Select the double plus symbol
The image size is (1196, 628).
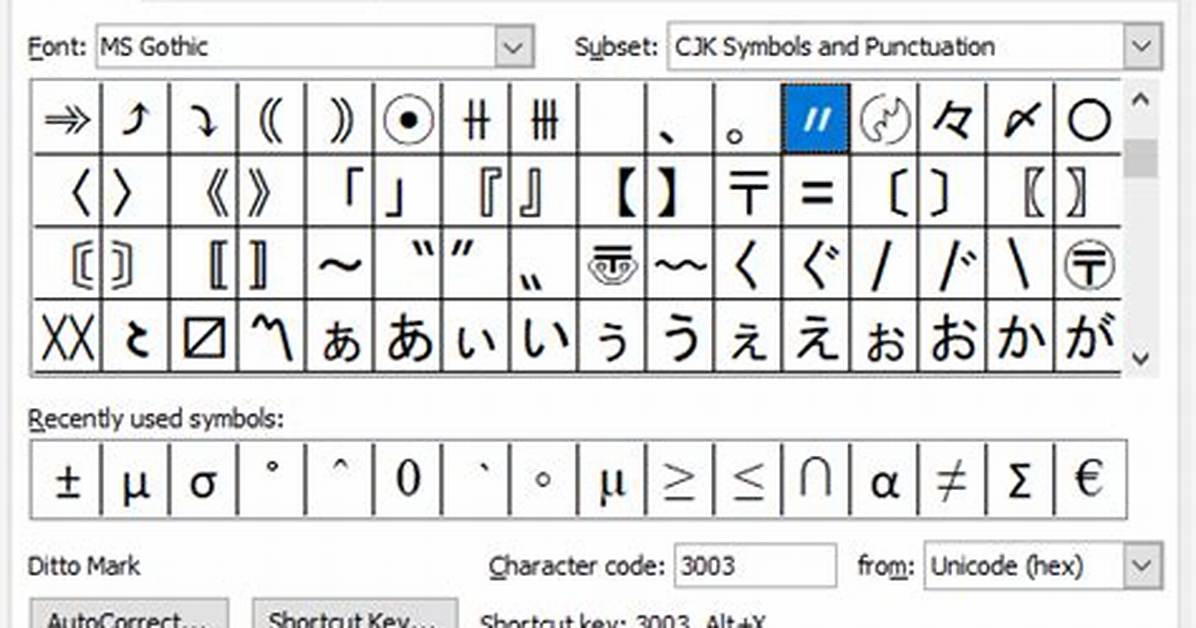click(476, 120)
